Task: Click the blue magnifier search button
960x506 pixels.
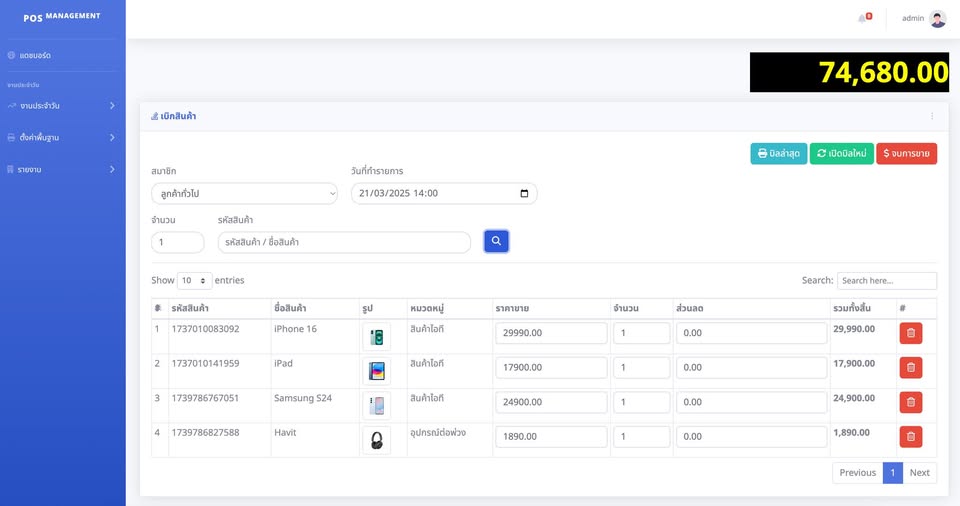Action: 496,241
